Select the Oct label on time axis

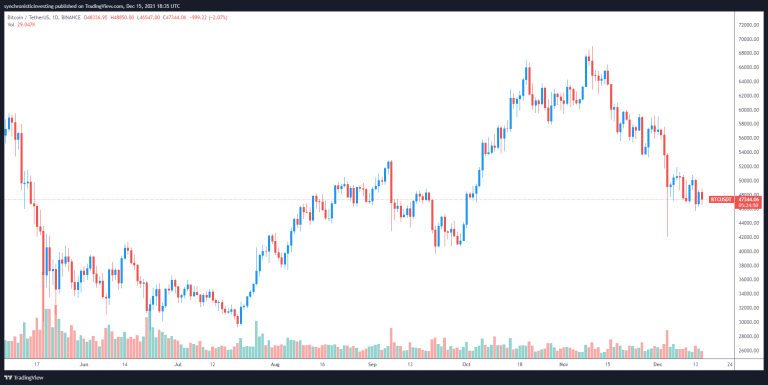(x=466, y=364)
